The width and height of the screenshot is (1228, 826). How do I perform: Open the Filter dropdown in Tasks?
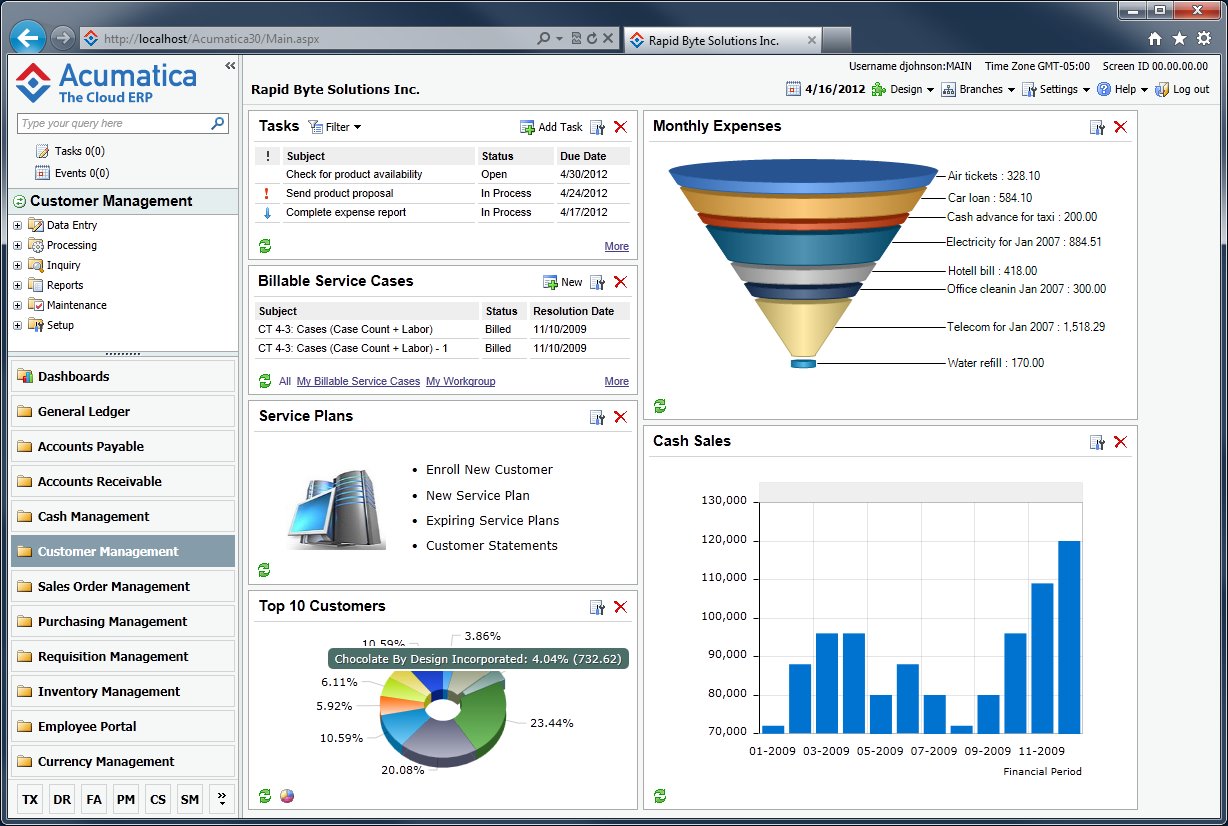tap(335, 127)
